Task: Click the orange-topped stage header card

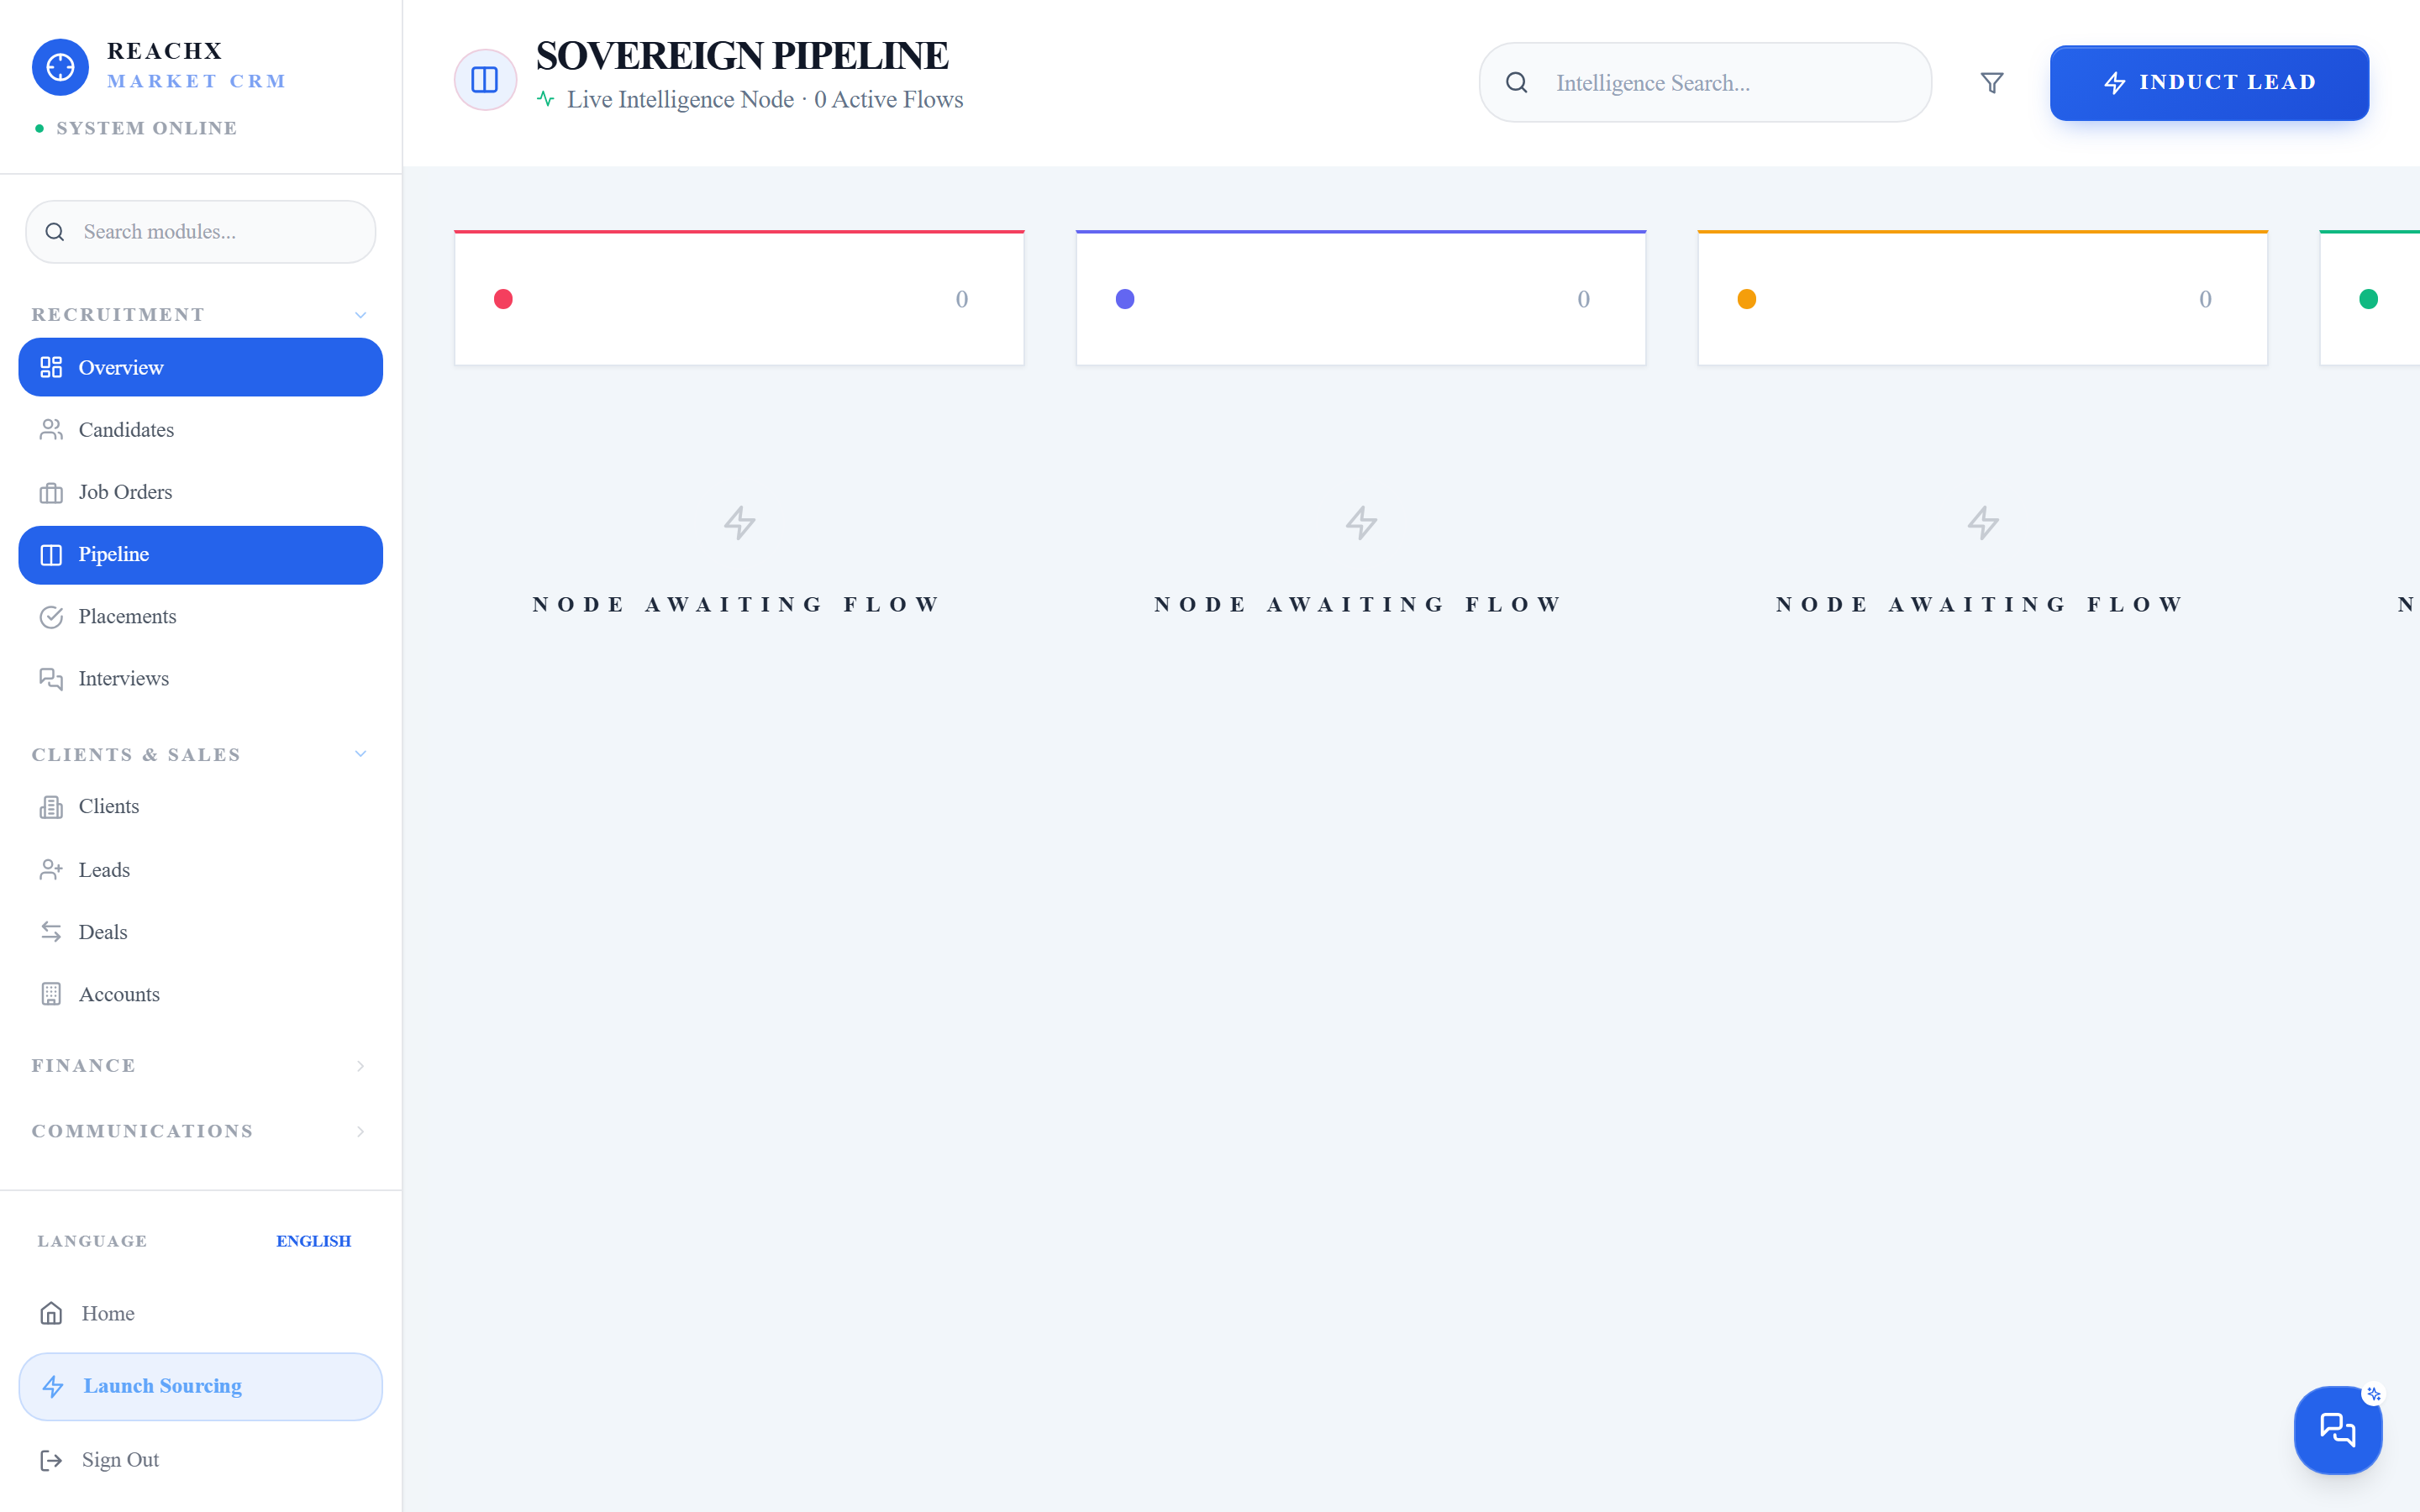Action: 1983,298
